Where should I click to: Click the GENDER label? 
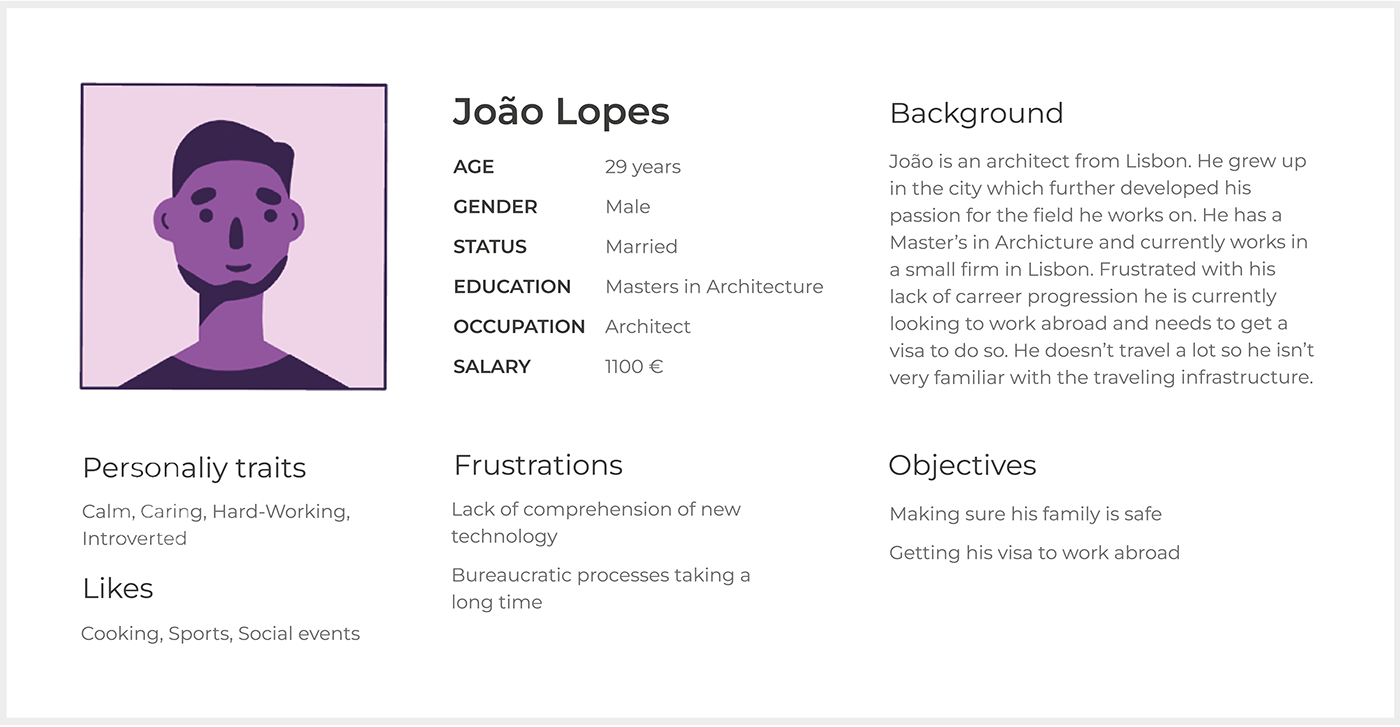coord(496,207)
